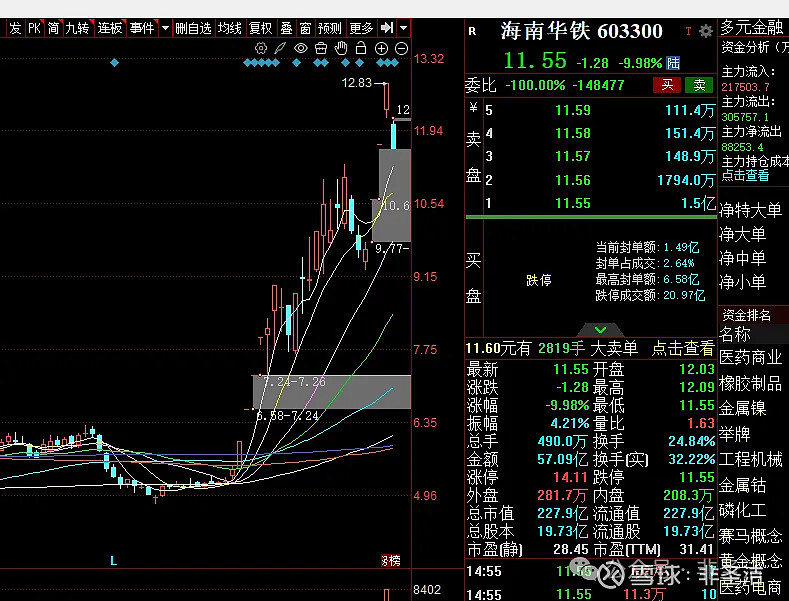Click the isolated blue diamond event marker
Screen dimensions: 789x601
[114, 63]
